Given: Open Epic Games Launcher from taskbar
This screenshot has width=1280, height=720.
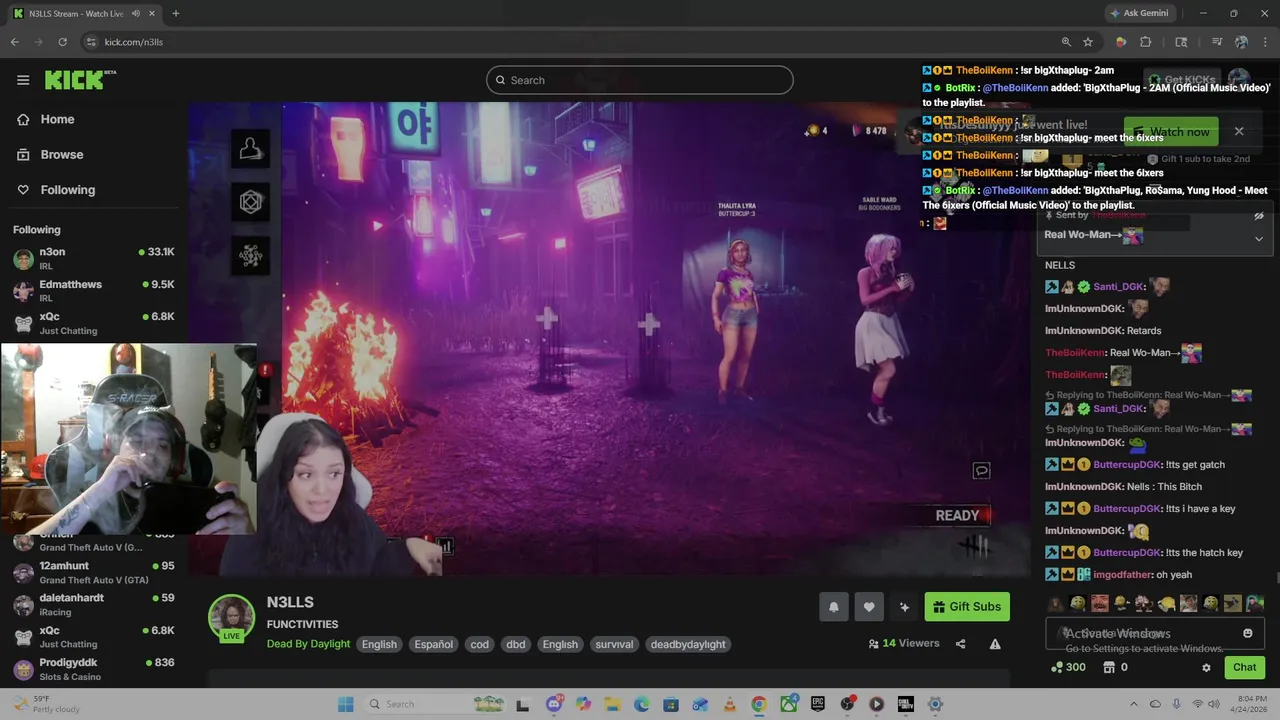Looking at the screenshot, I should (818, 704).
